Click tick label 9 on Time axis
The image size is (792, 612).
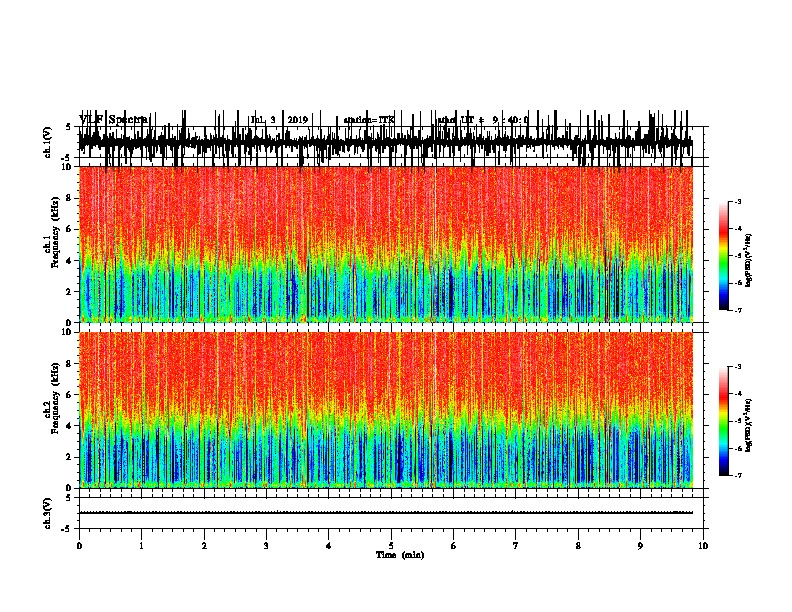[640, 546]
